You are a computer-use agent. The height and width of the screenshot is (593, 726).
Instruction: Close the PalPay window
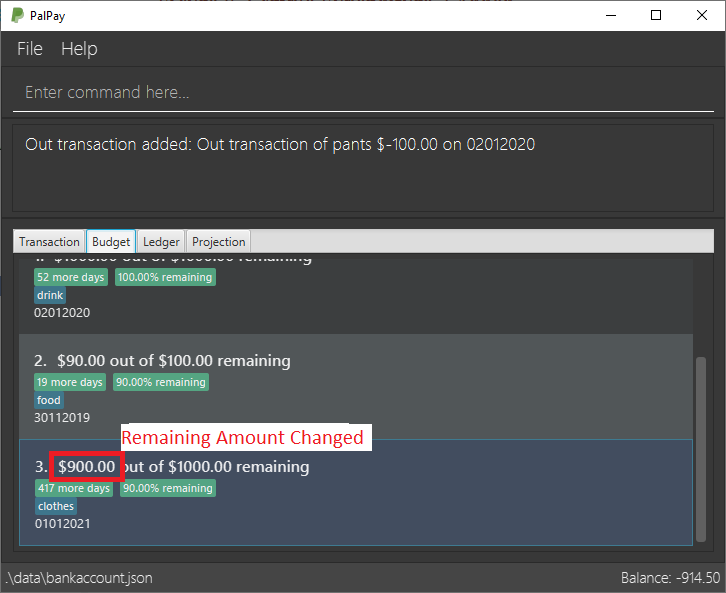coord(701,15)
